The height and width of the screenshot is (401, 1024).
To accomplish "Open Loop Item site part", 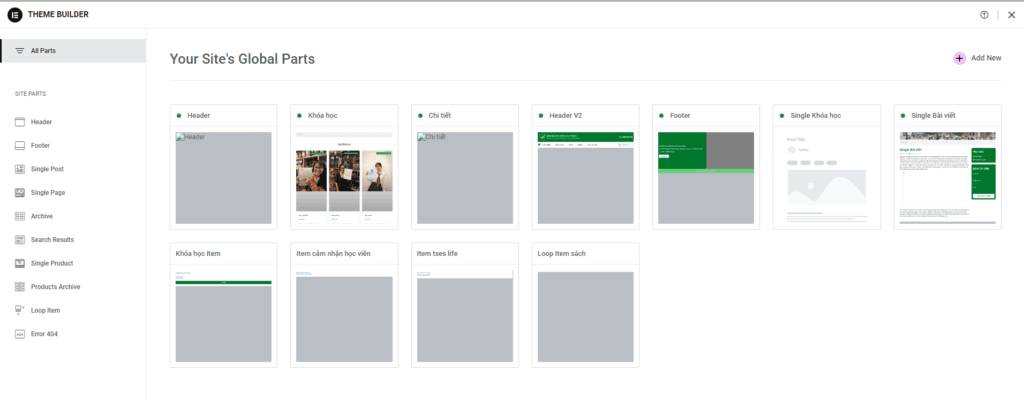I will pos(45,310).
